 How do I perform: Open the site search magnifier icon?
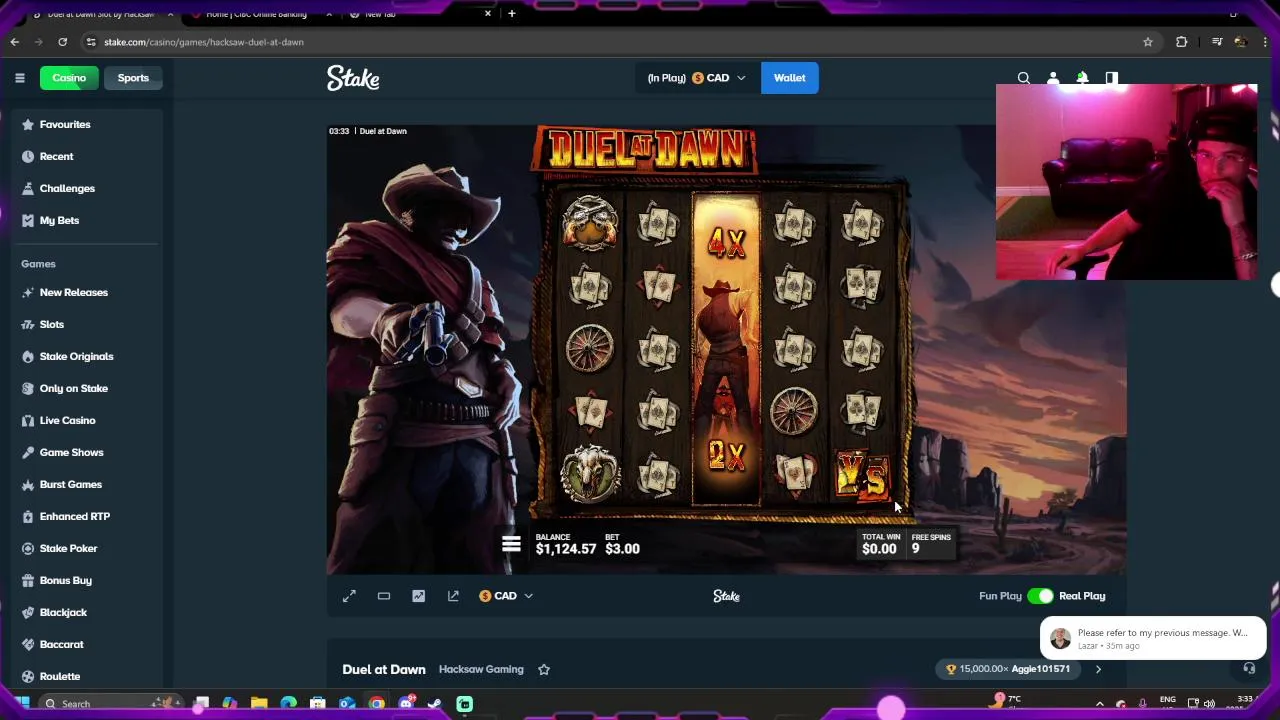1024,78
